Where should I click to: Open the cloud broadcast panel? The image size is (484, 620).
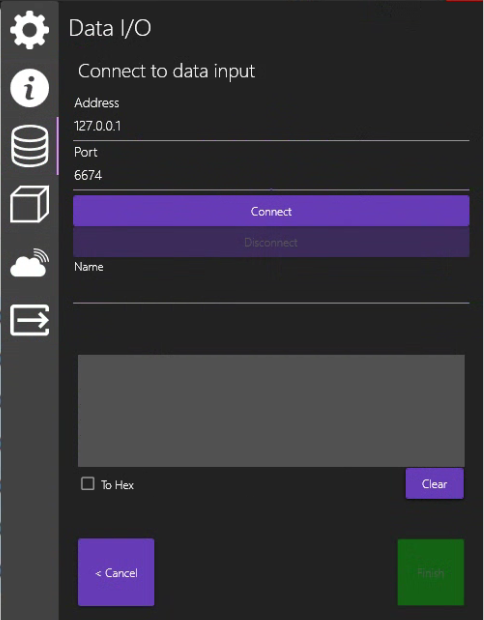pos(30,263)
